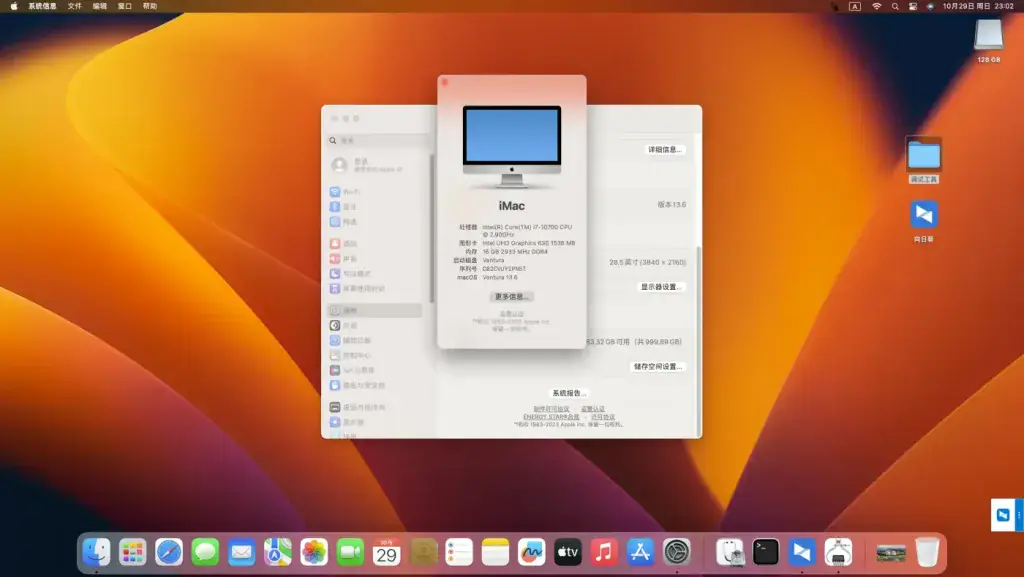The height and width of the screenshot is (577, 1024).
Task: Open Wi-Fi settings in the sidebar
Action: 374,192
